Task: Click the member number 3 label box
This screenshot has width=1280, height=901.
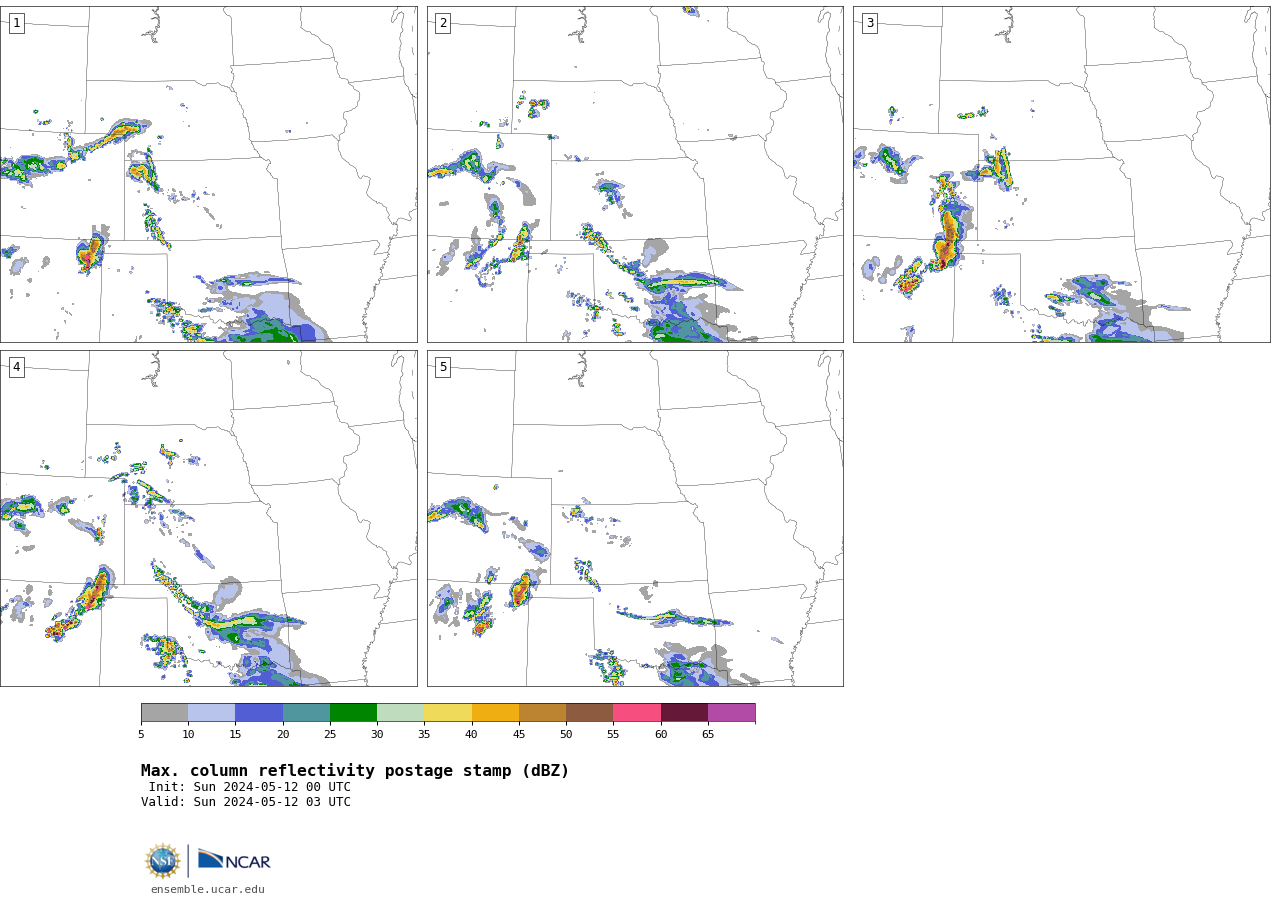Action: tap(869, 23)
